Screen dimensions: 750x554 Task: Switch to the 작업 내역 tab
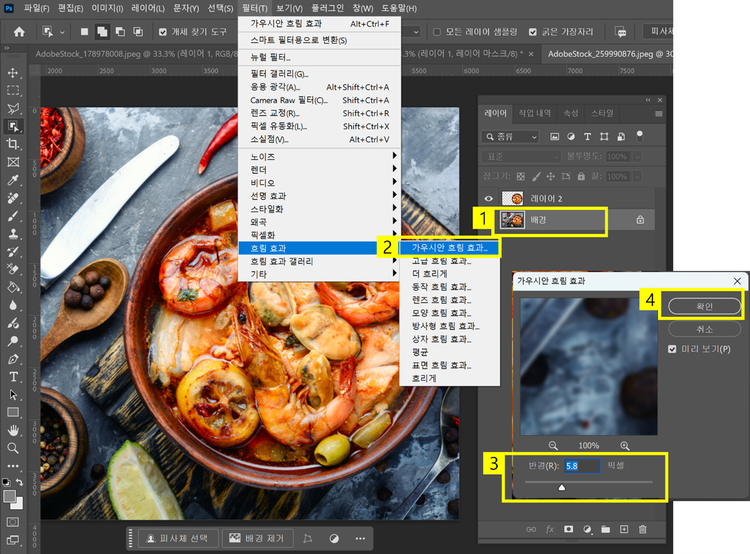pyautogui.click(x=534, y=113)
